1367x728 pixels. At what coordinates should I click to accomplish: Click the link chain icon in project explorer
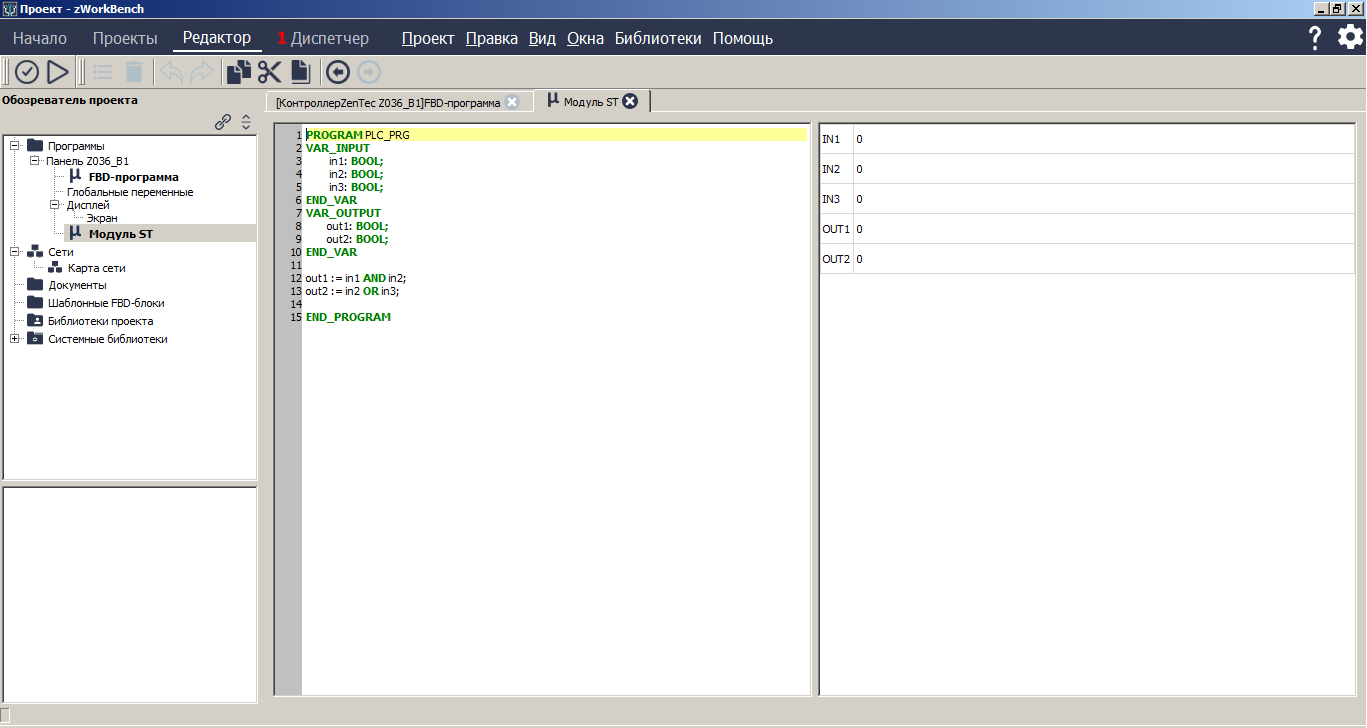tap(223, 122)
